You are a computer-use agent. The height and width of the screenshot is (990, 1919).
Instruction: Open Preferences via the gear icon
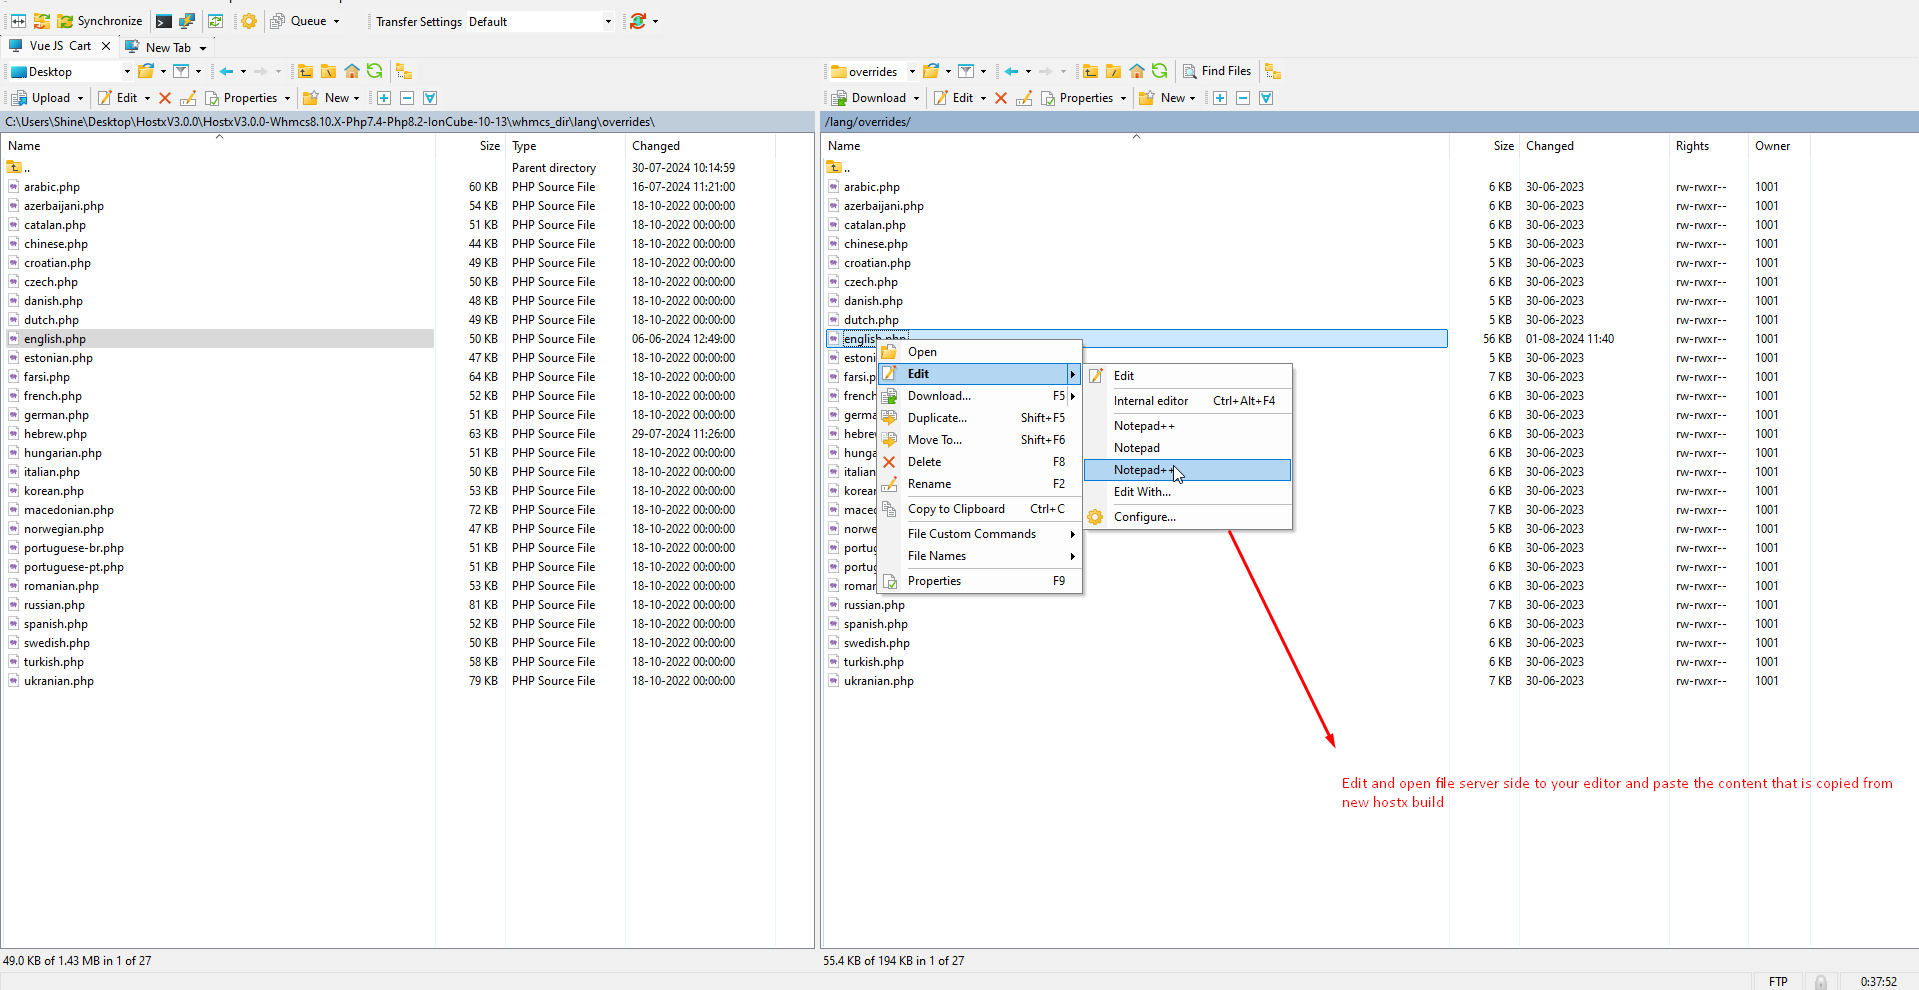click(x=249, y=21)
